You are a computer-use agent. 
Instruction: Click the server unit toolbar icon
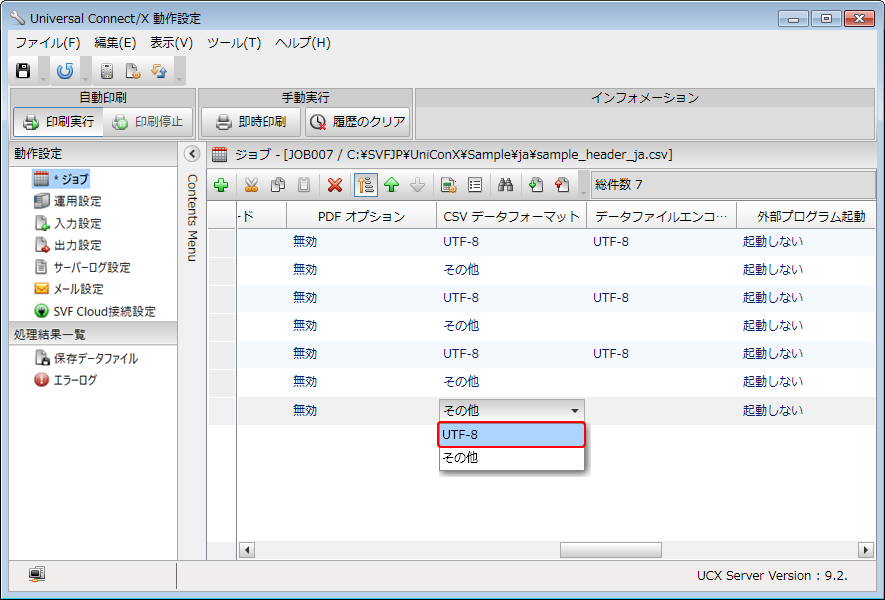(107, 71)
